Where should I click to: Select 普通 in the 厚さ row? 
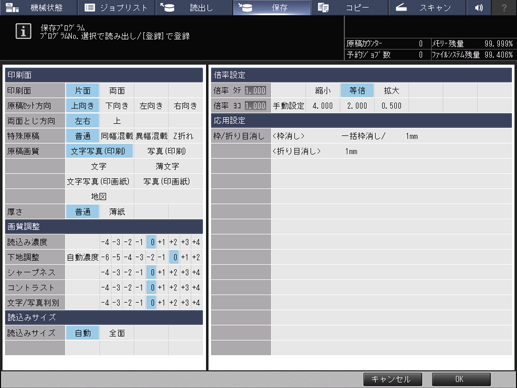pyautogui.click(x=82, y=212)
